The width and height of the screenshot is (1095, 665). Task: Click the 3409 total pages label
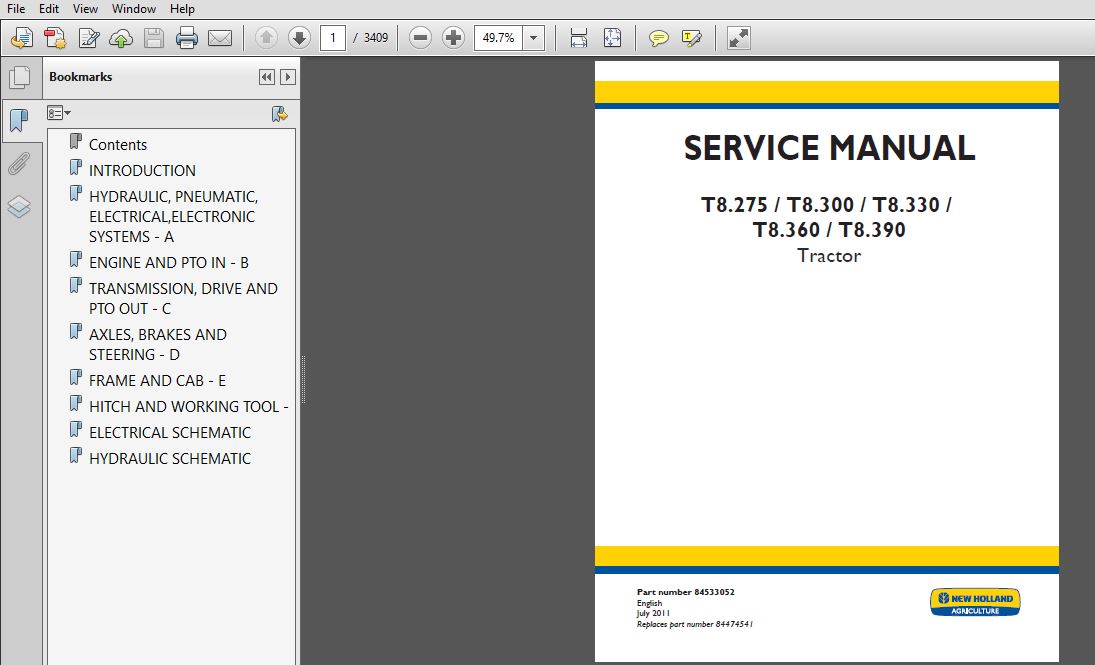(x=376, y=38)
